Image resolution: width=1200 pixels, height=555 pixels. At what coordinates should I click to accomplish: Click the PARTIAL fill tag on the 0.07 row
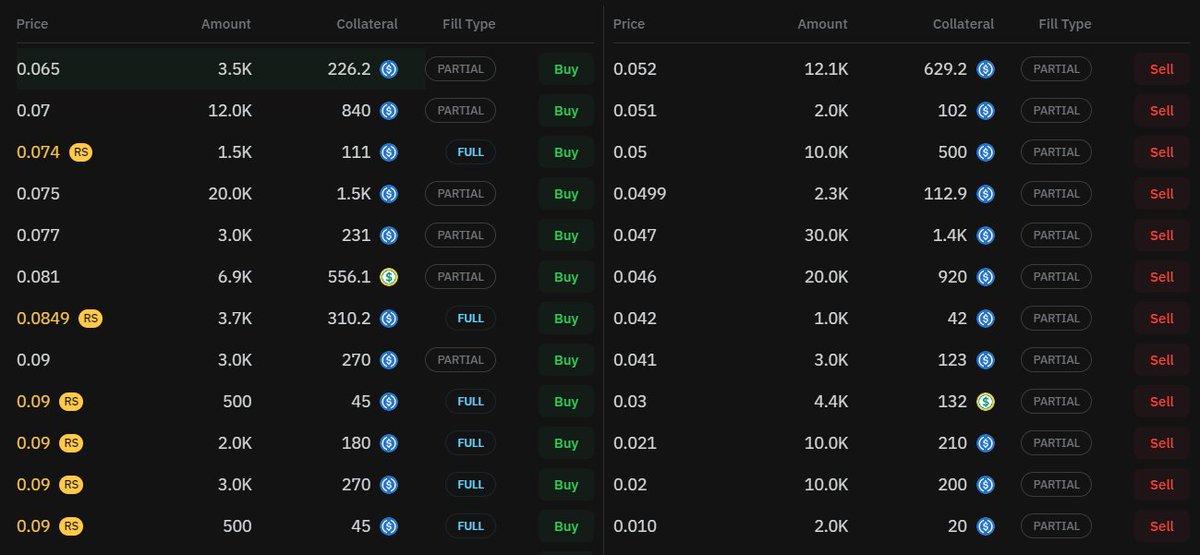pos(460,110)
